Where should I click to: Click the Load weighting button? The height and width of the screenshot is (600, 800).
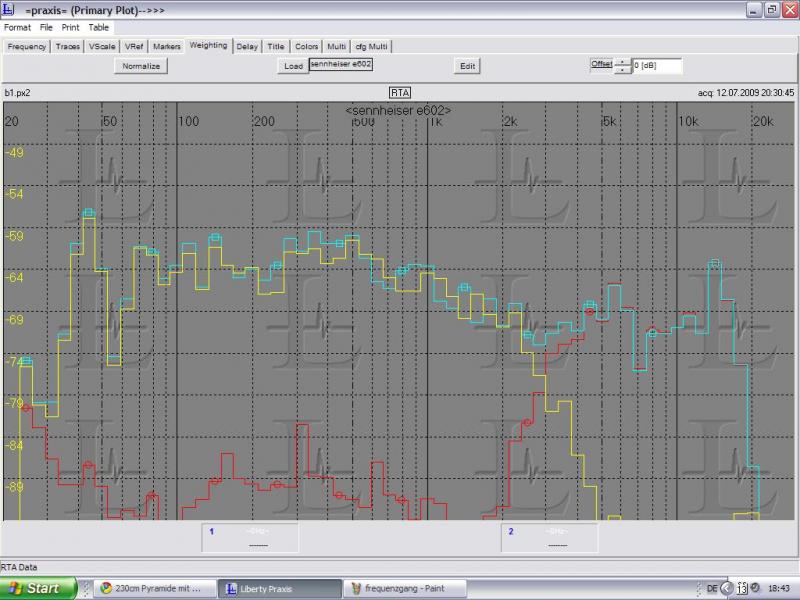(x=293, y=66)
